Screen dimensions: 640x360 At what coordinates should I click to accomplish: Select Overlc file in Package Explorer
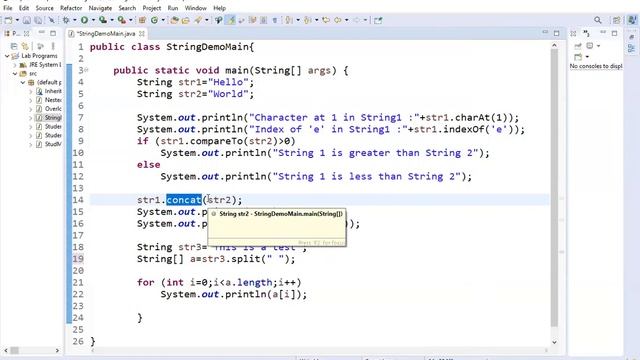[x=49, y=109]
